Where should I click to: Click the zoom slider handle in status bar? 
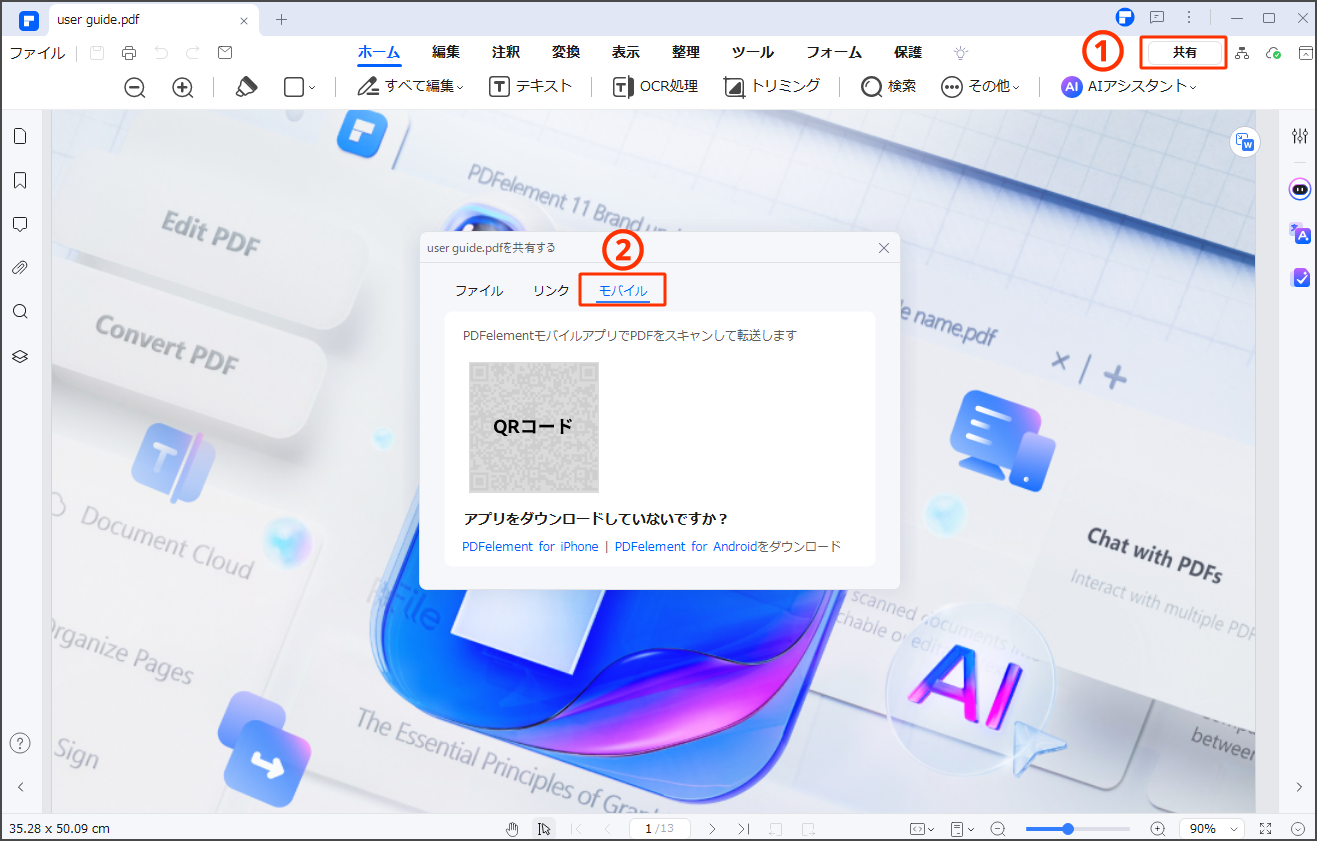tap(1068, 829)
